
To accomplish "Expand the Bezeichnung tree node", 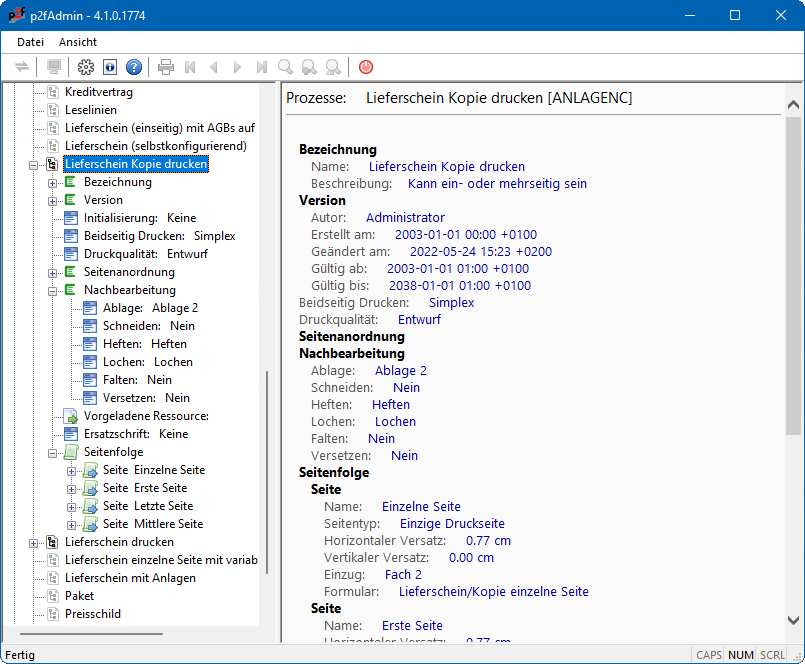I will 53,182.
